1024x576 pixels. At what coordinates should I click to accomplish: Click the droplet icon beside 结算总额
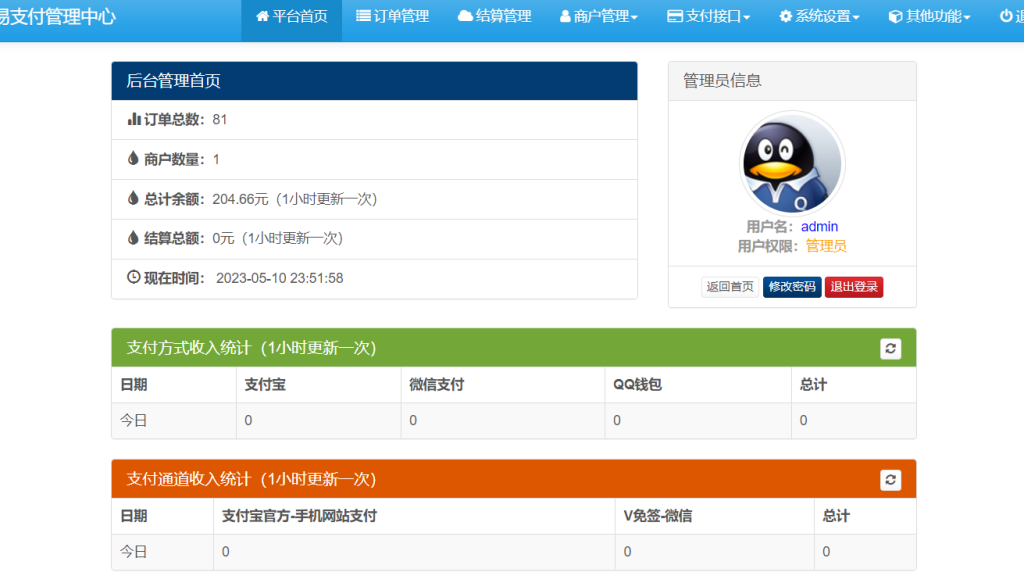coord(133,237)
